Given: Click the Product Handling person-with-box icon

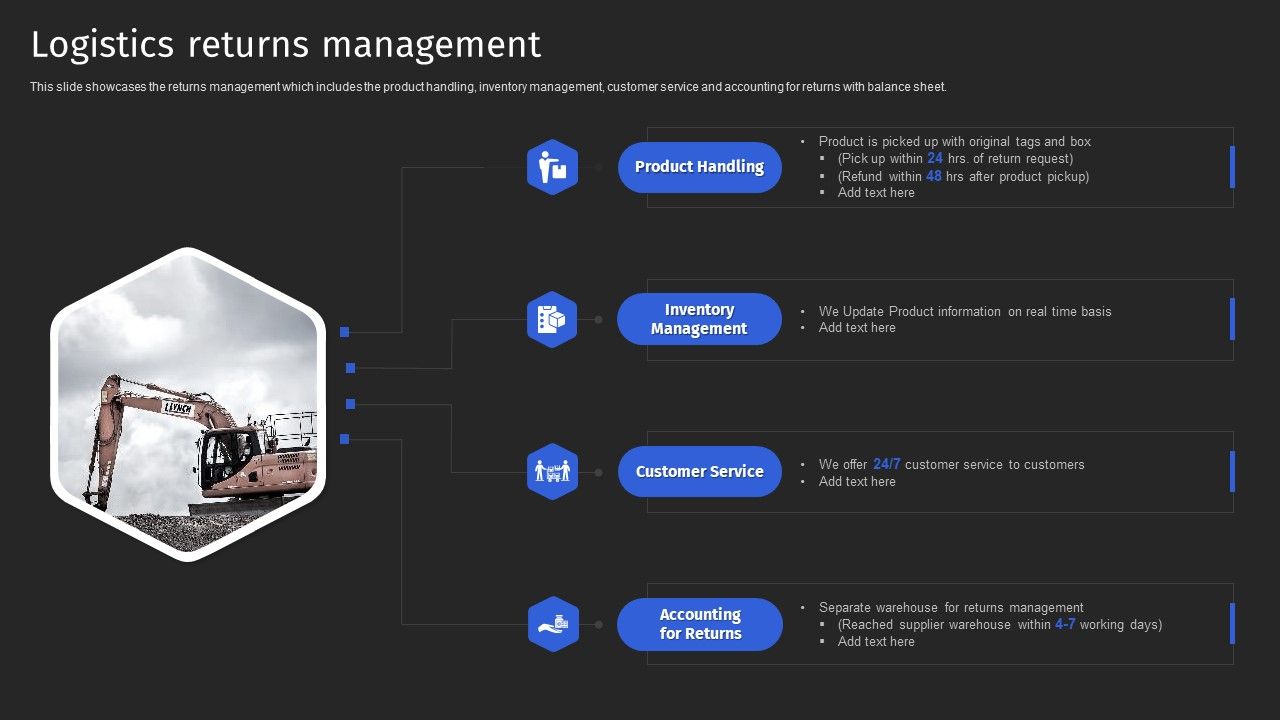Looking at the screenshot, I should [552, 167].
